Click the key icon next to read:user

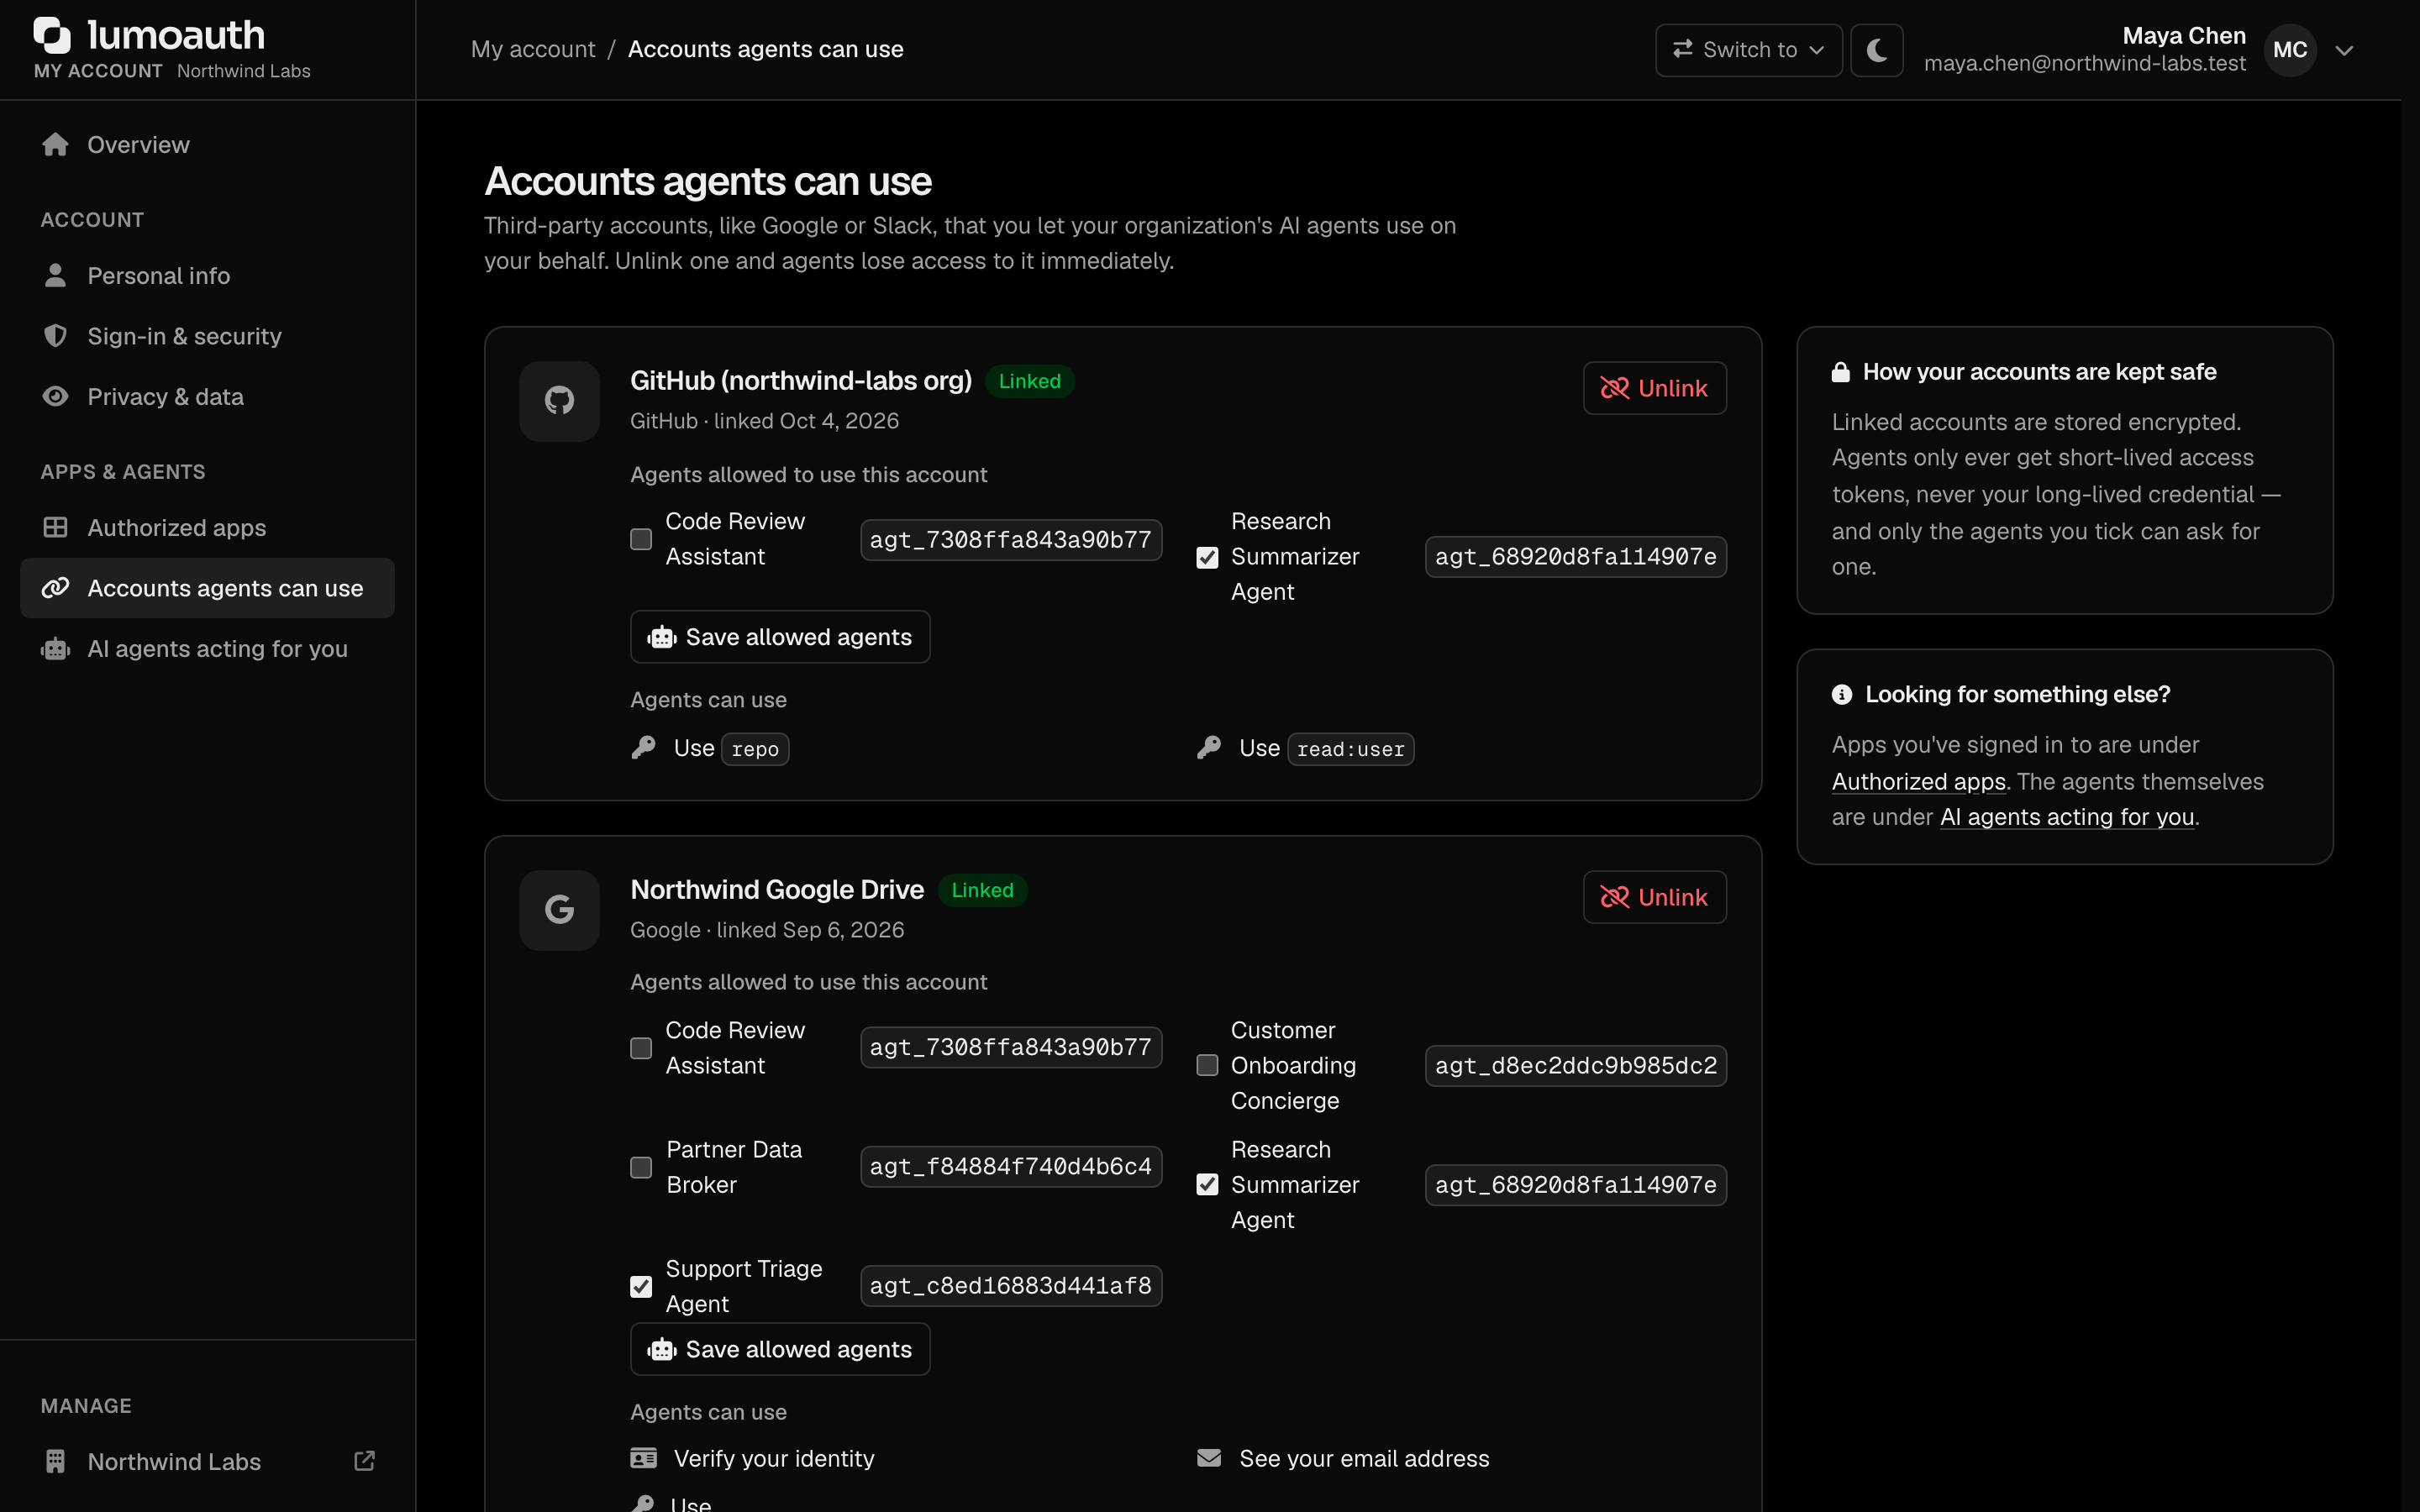point(1208,747)
